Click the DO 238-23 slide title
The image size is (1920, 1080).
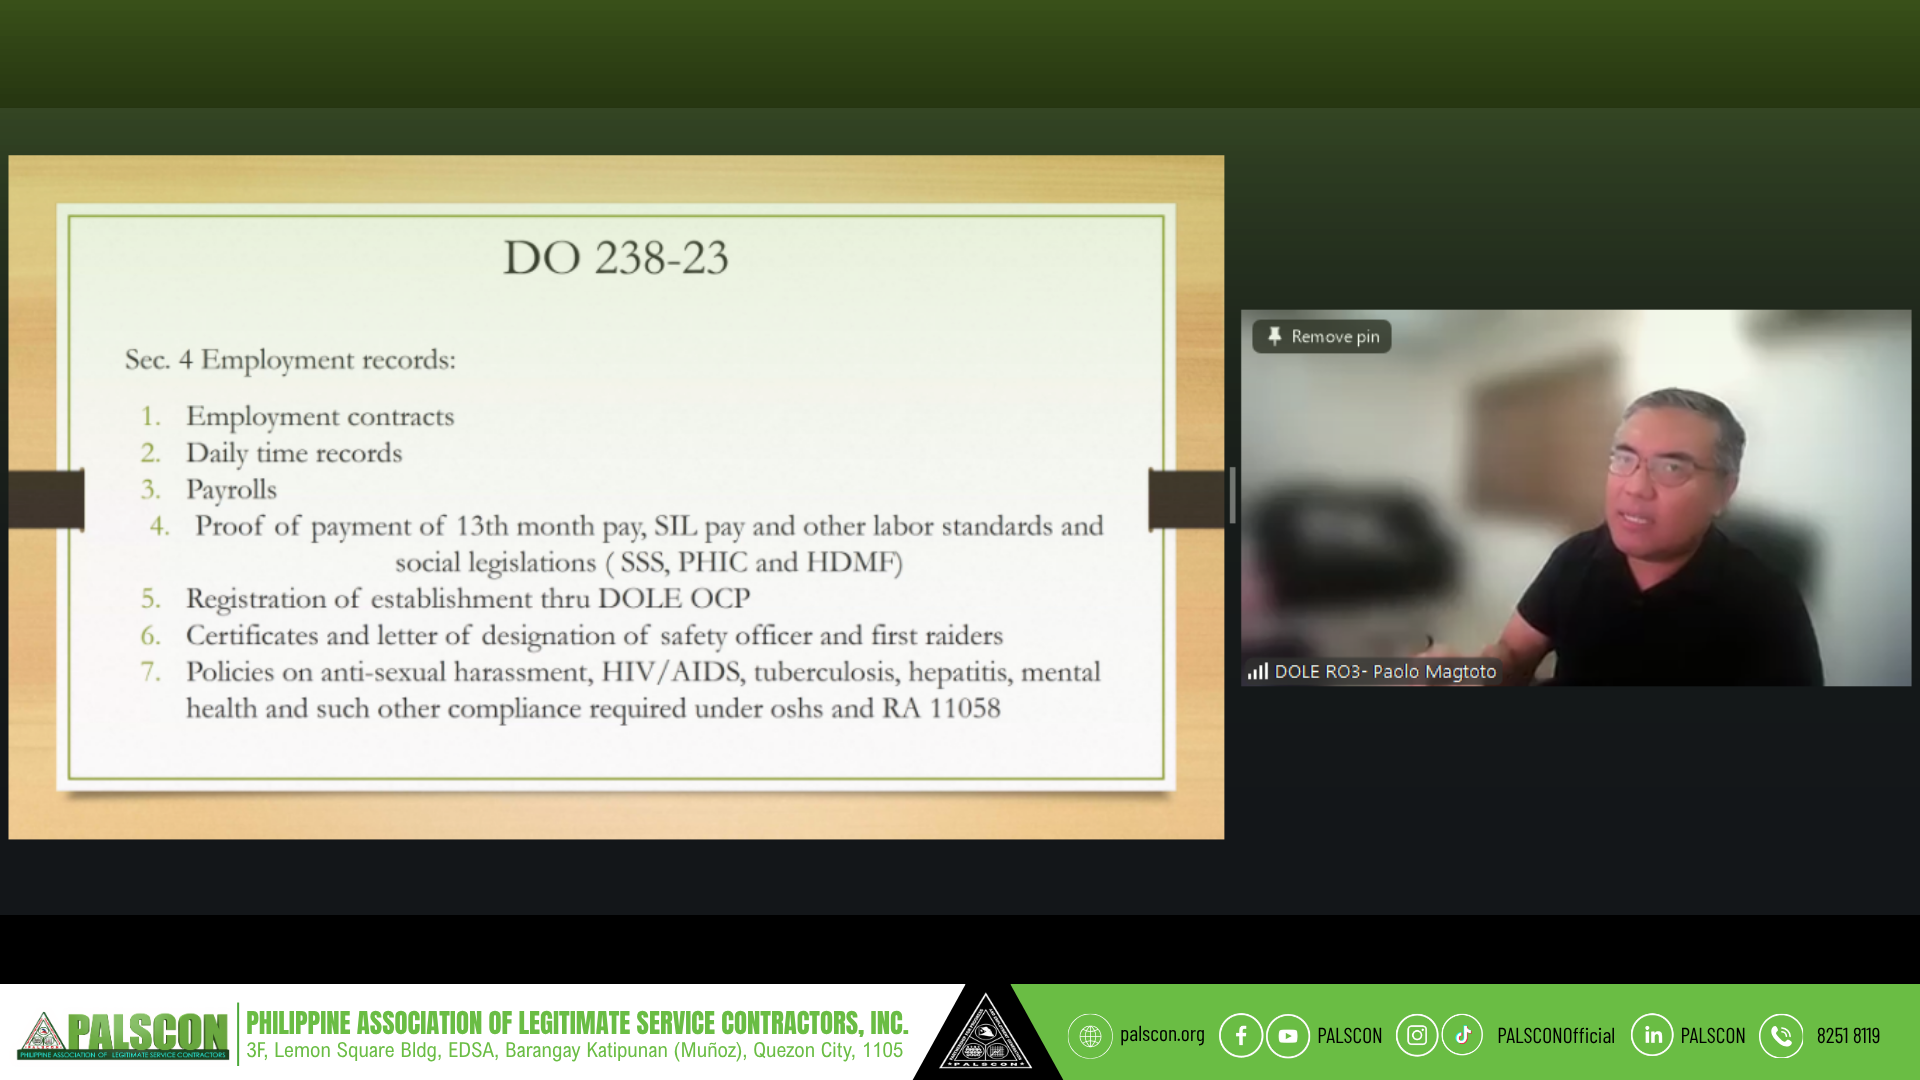tap(615, 258)
